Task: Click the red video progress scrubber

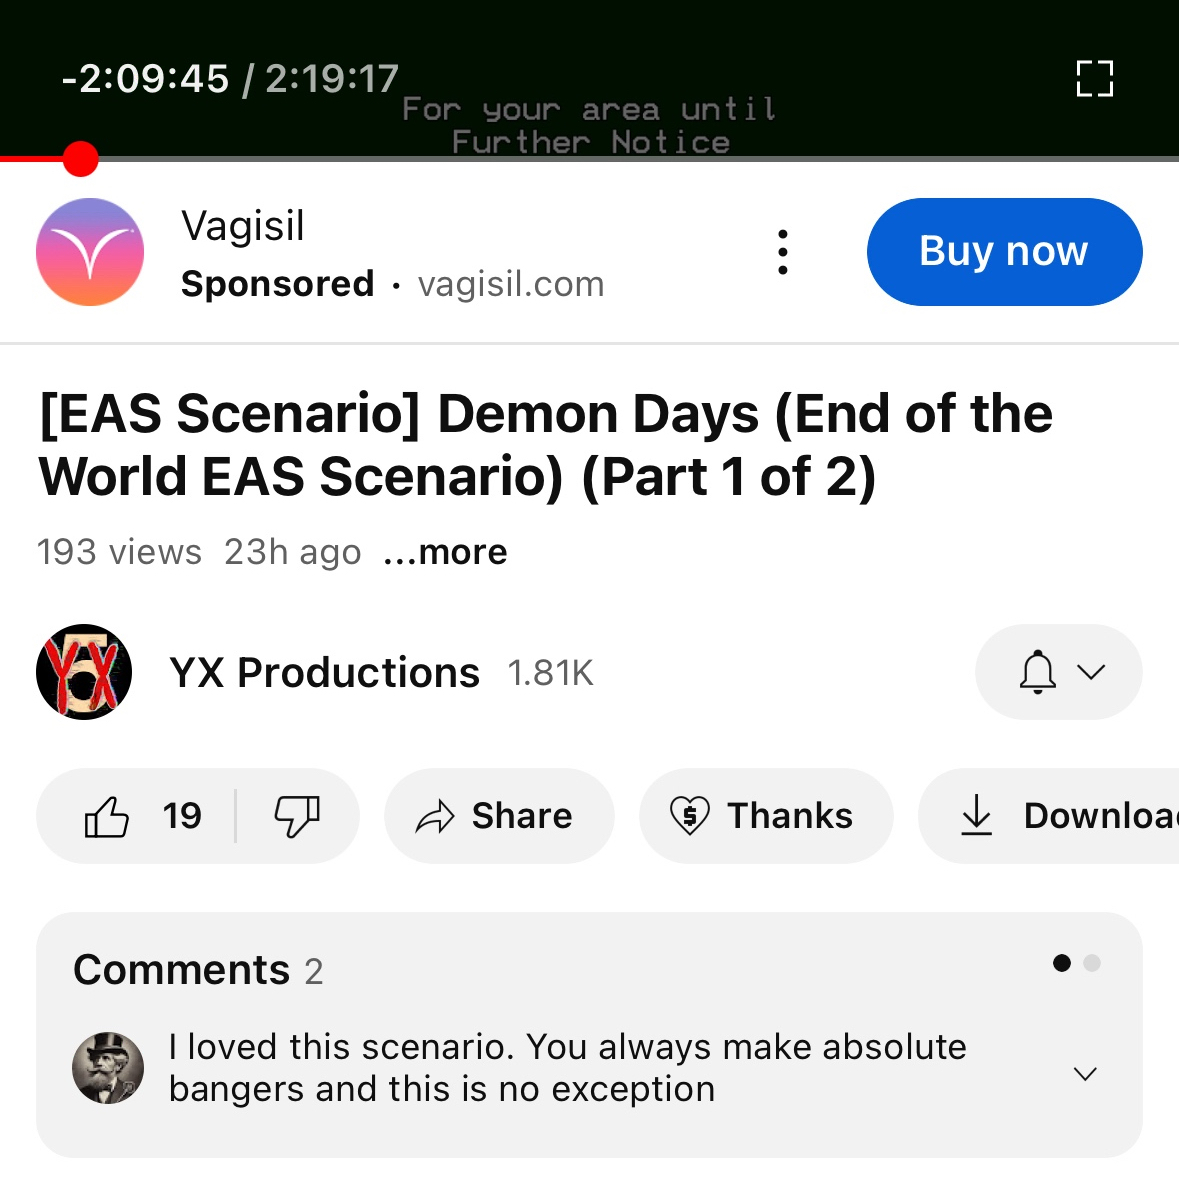Action: [80, 159]
